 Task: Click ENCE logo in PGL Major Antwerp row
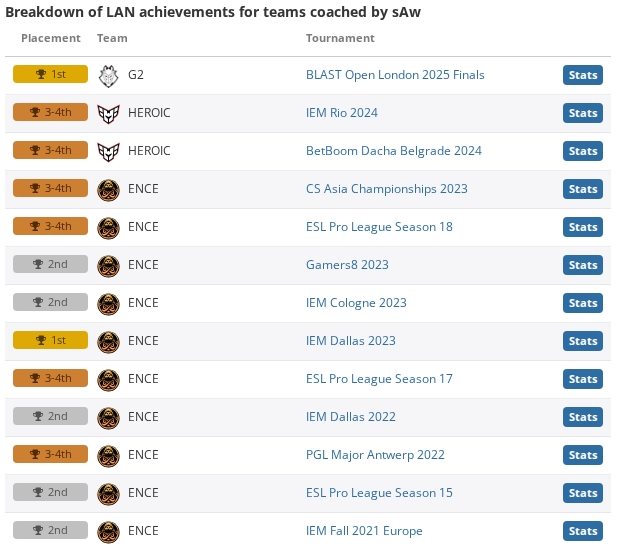click(x=108, y=456)
